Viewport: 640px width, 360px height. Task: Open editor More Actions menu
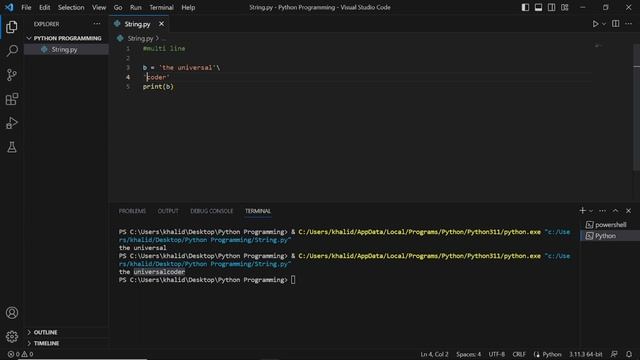[x=629, y=24]
